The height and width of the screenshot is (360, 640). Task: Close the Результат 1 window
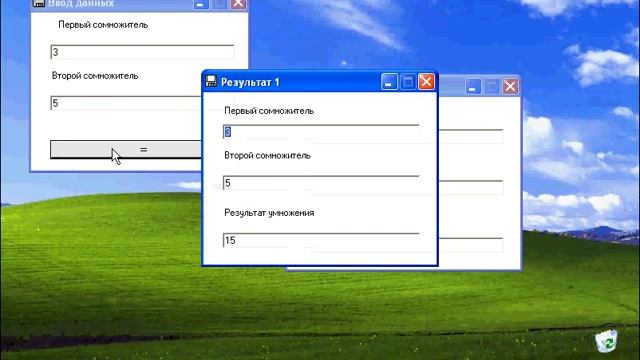[427, 82]
